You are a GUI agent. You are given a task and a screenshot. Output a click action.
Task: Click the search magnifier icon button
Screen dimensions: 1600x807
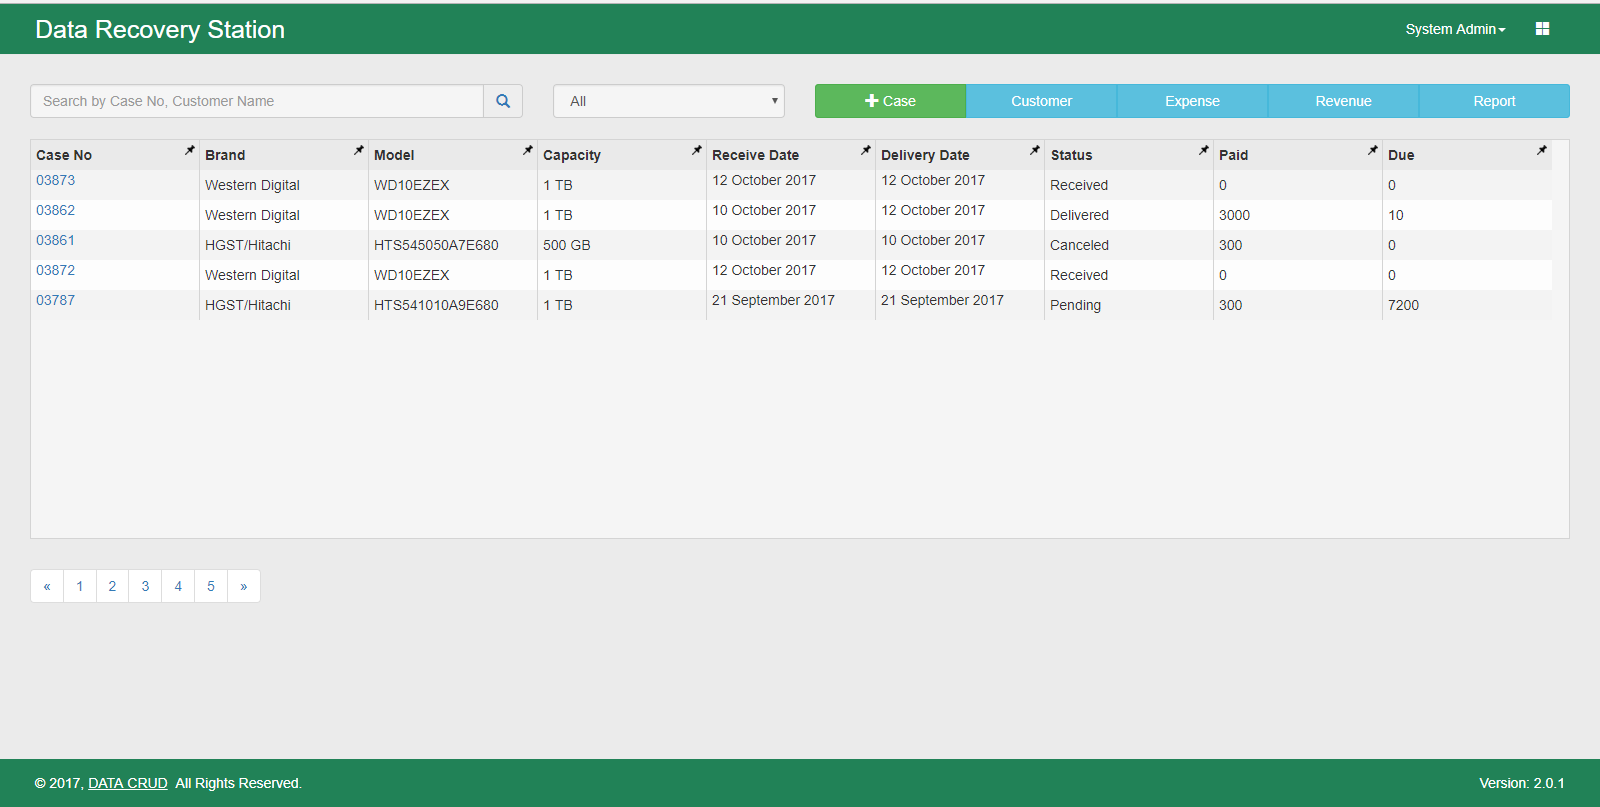pos(503,101)
